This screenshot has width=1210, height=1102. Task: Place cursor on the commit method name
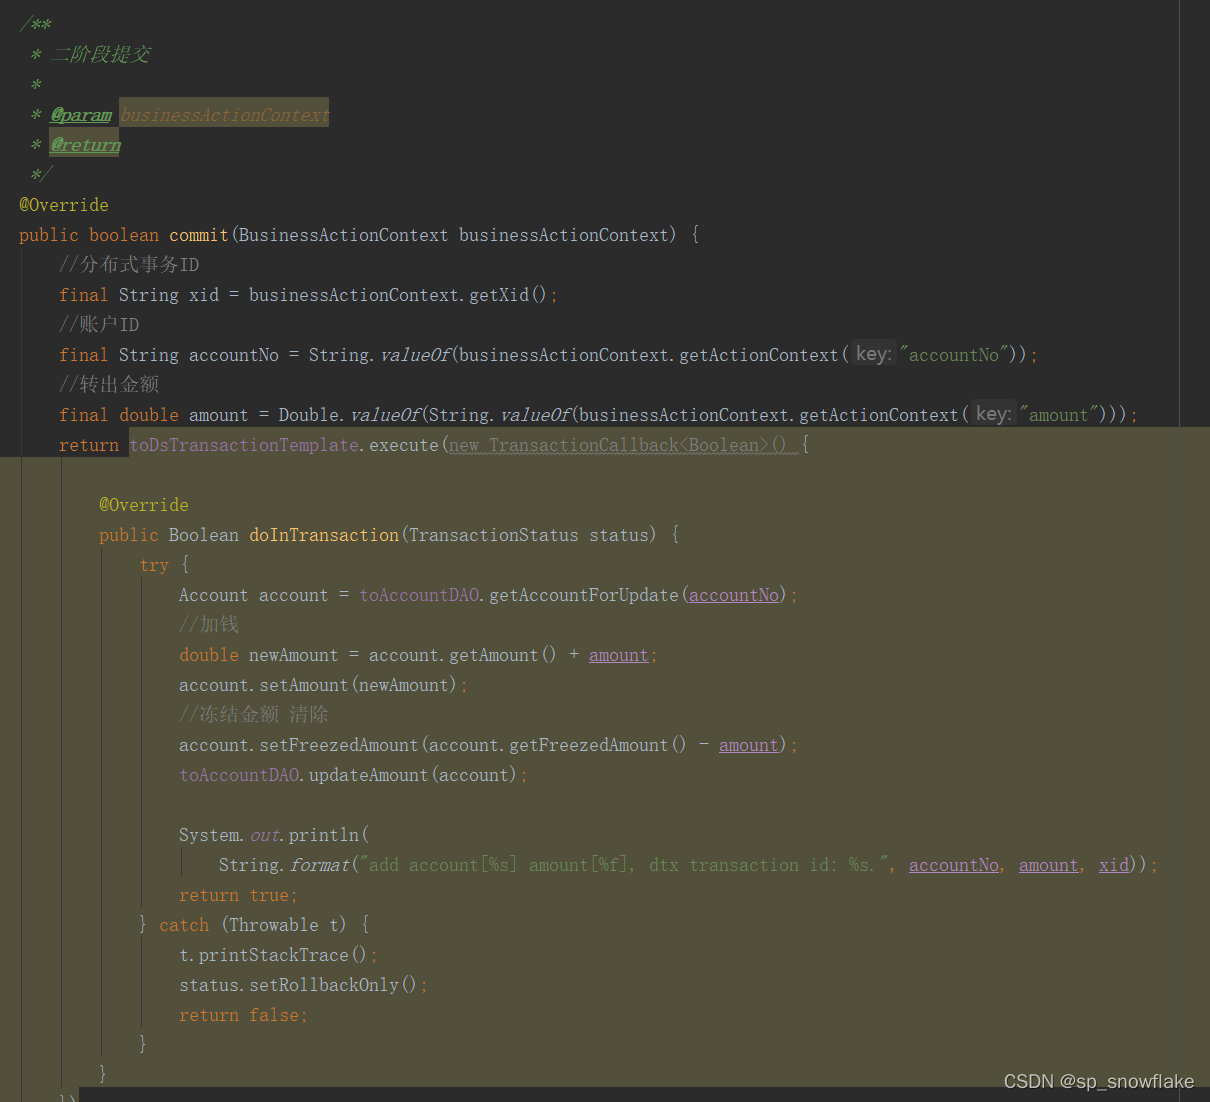199,235
